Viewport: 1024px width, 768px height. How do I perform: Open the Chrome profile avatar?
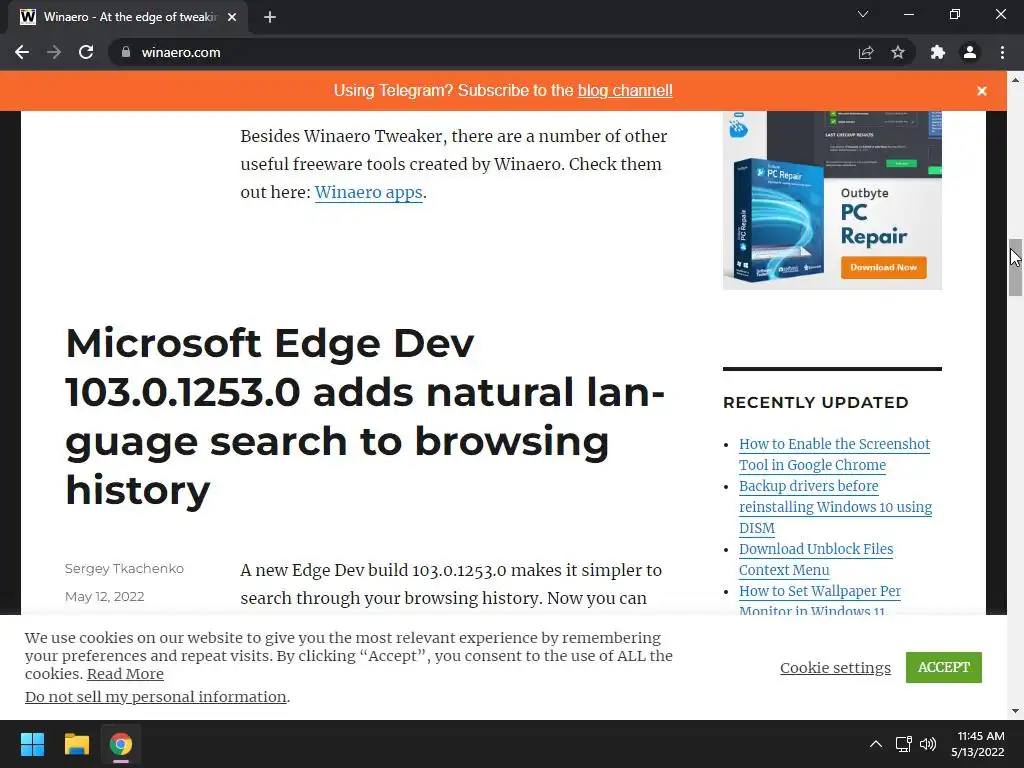pos(970,52)
